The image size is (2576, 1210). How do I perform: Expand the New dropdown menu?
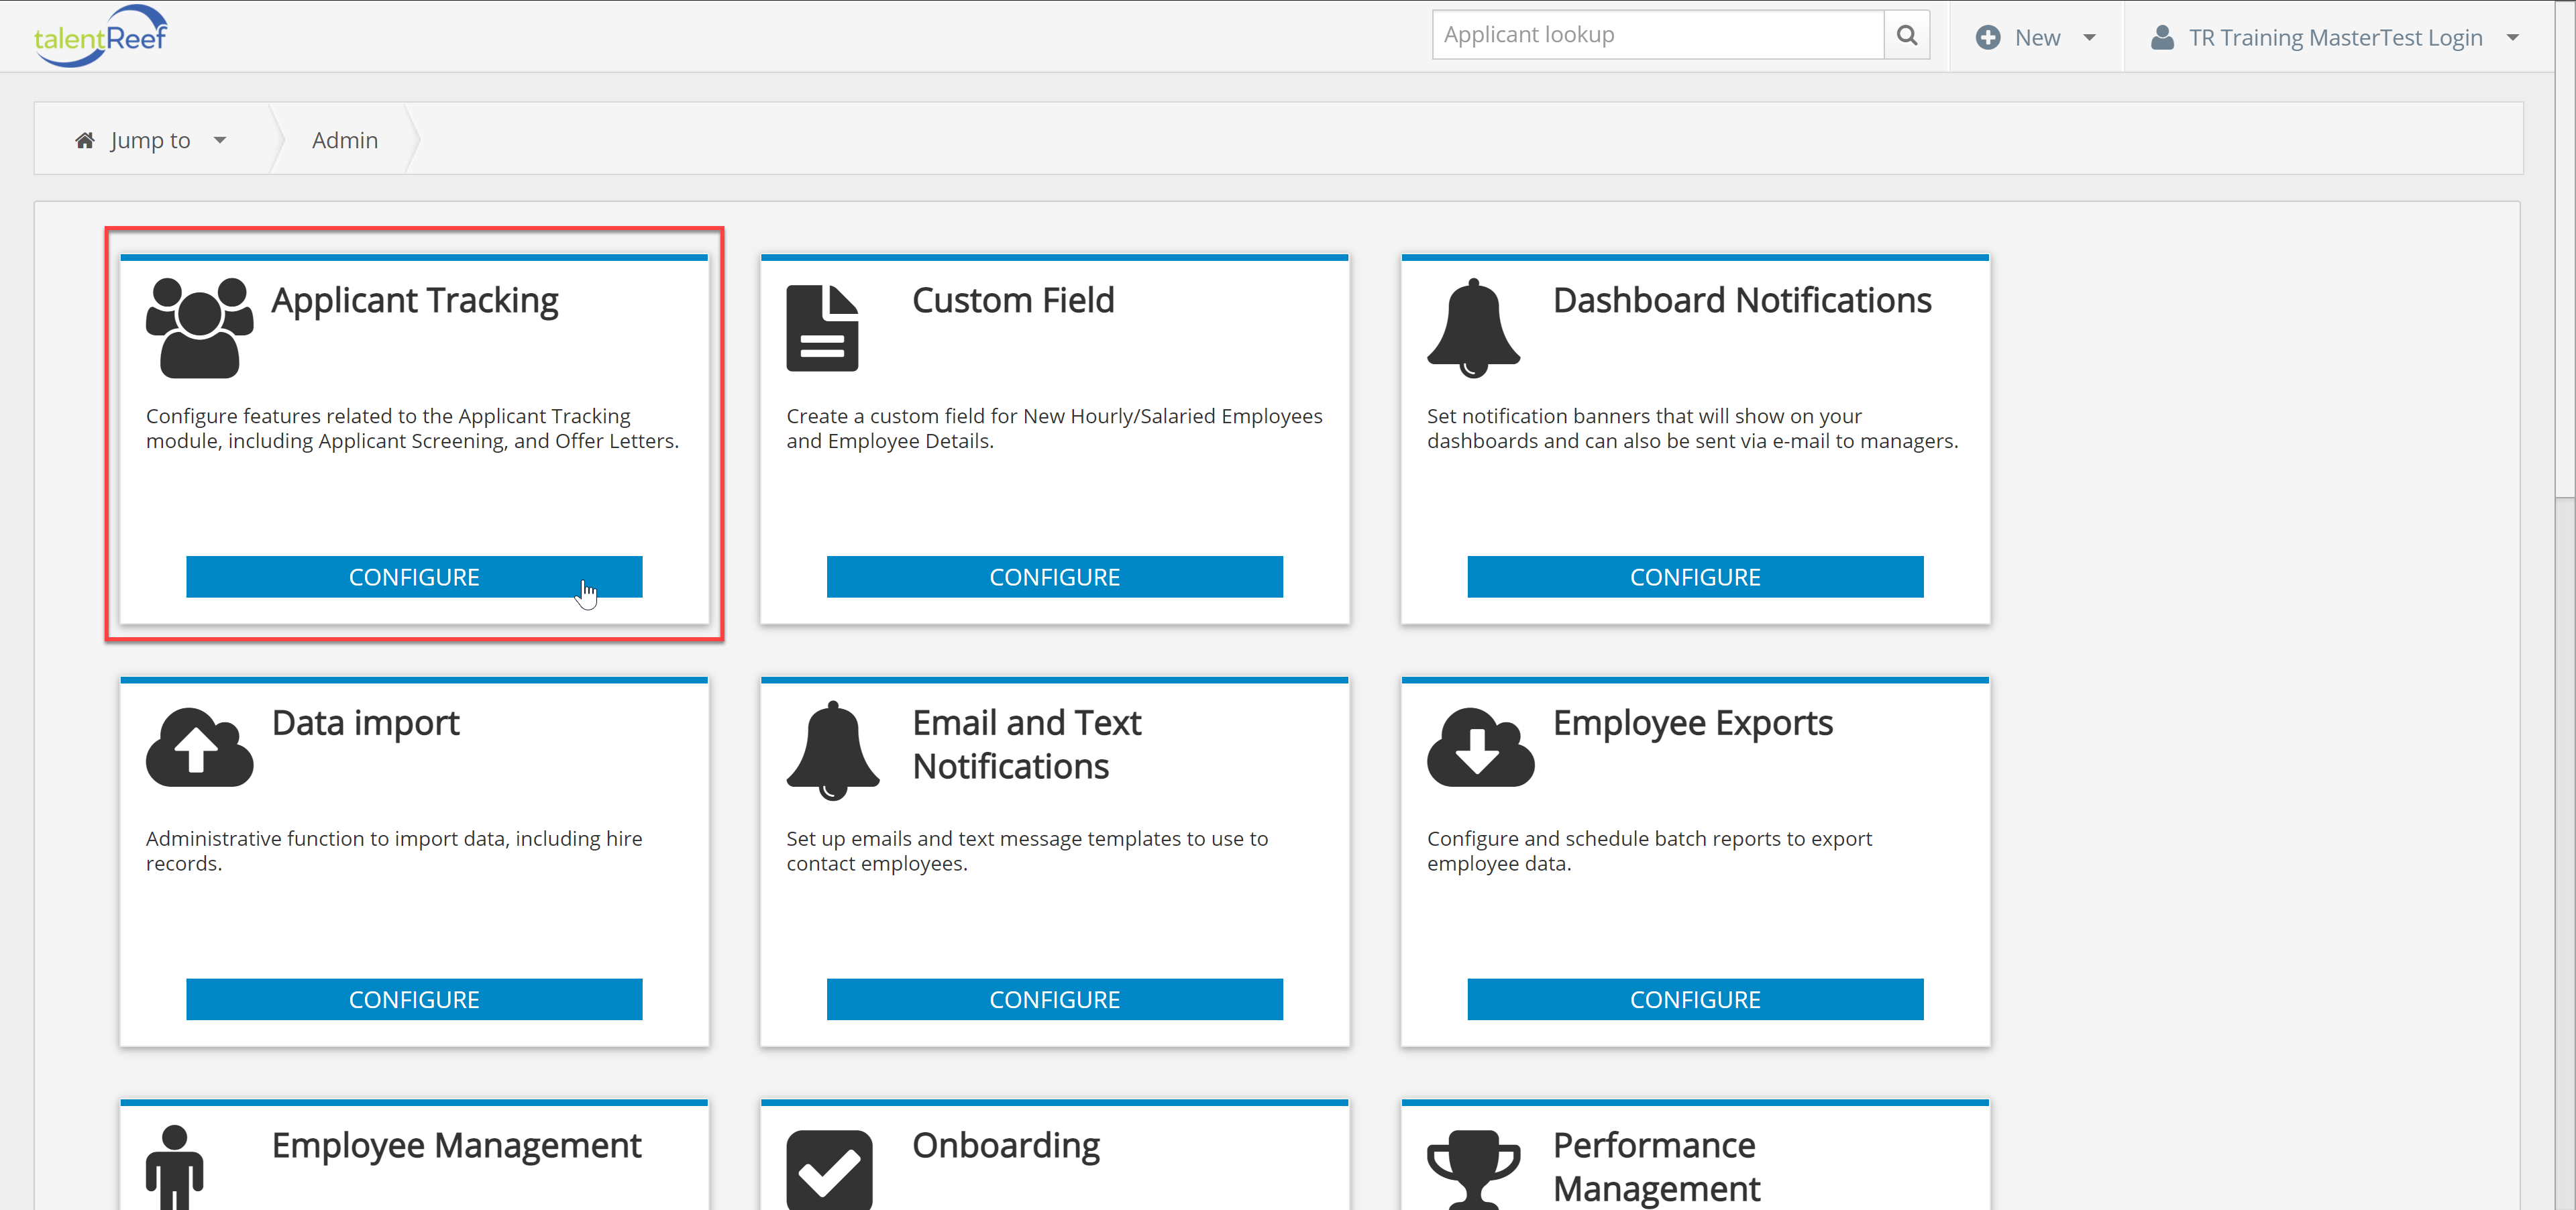click(x=2036, y=38)
